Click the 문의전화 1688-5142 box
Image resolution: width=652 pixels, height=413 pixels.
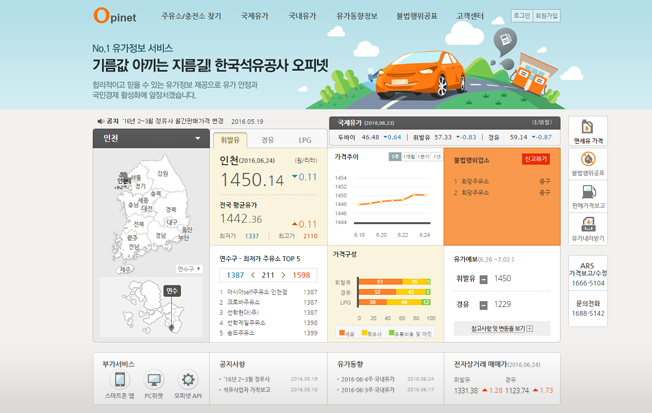pos(588,309)
